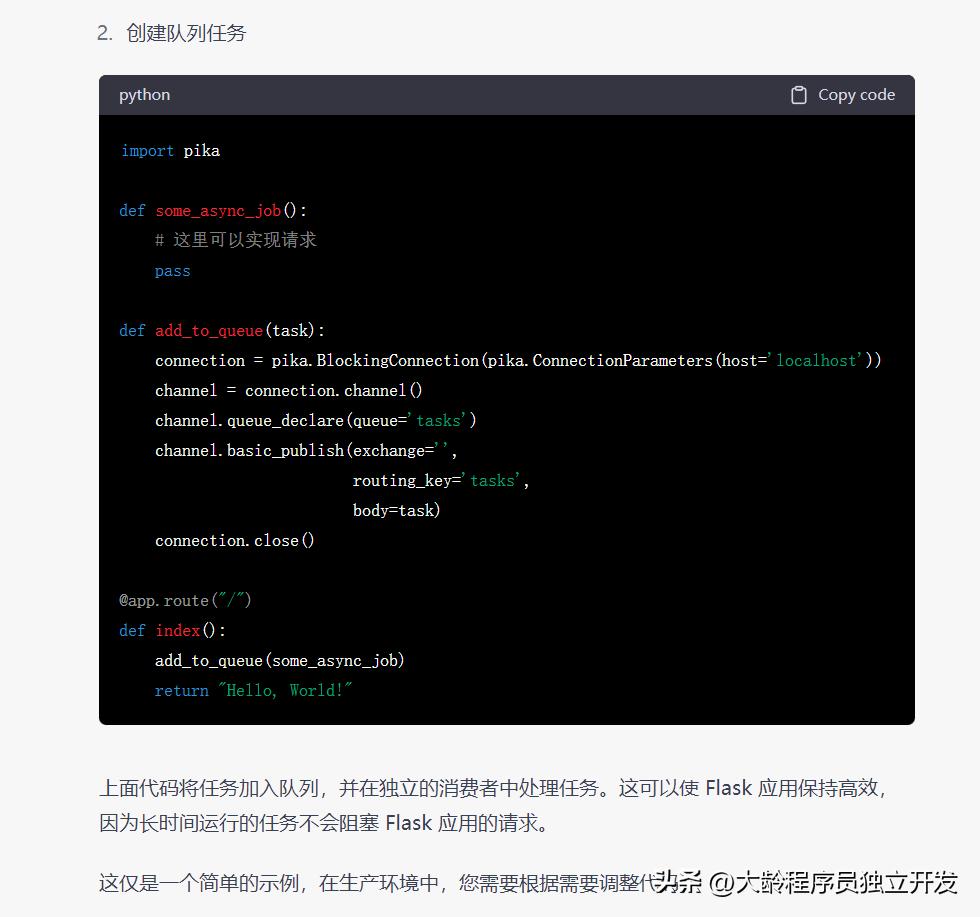
Task: Click the clipboard icon next to Copy code
Action: click(x=799, y=94)
